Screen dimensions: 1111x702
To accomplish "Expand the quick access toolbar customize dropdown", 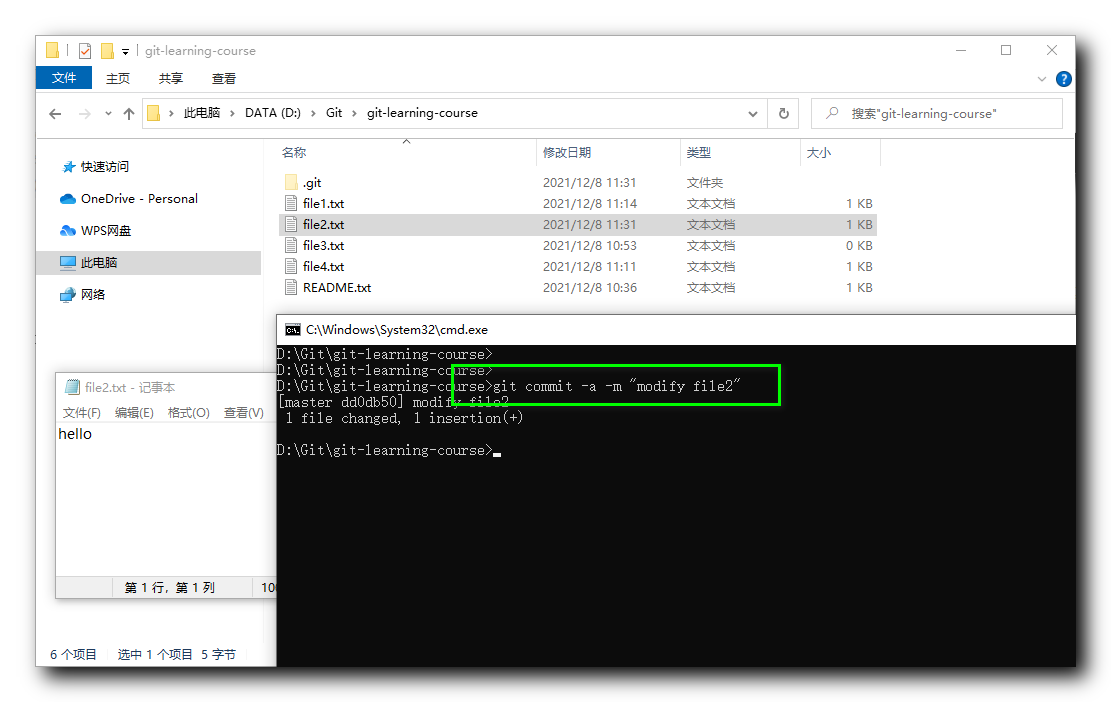I will 124,49.
